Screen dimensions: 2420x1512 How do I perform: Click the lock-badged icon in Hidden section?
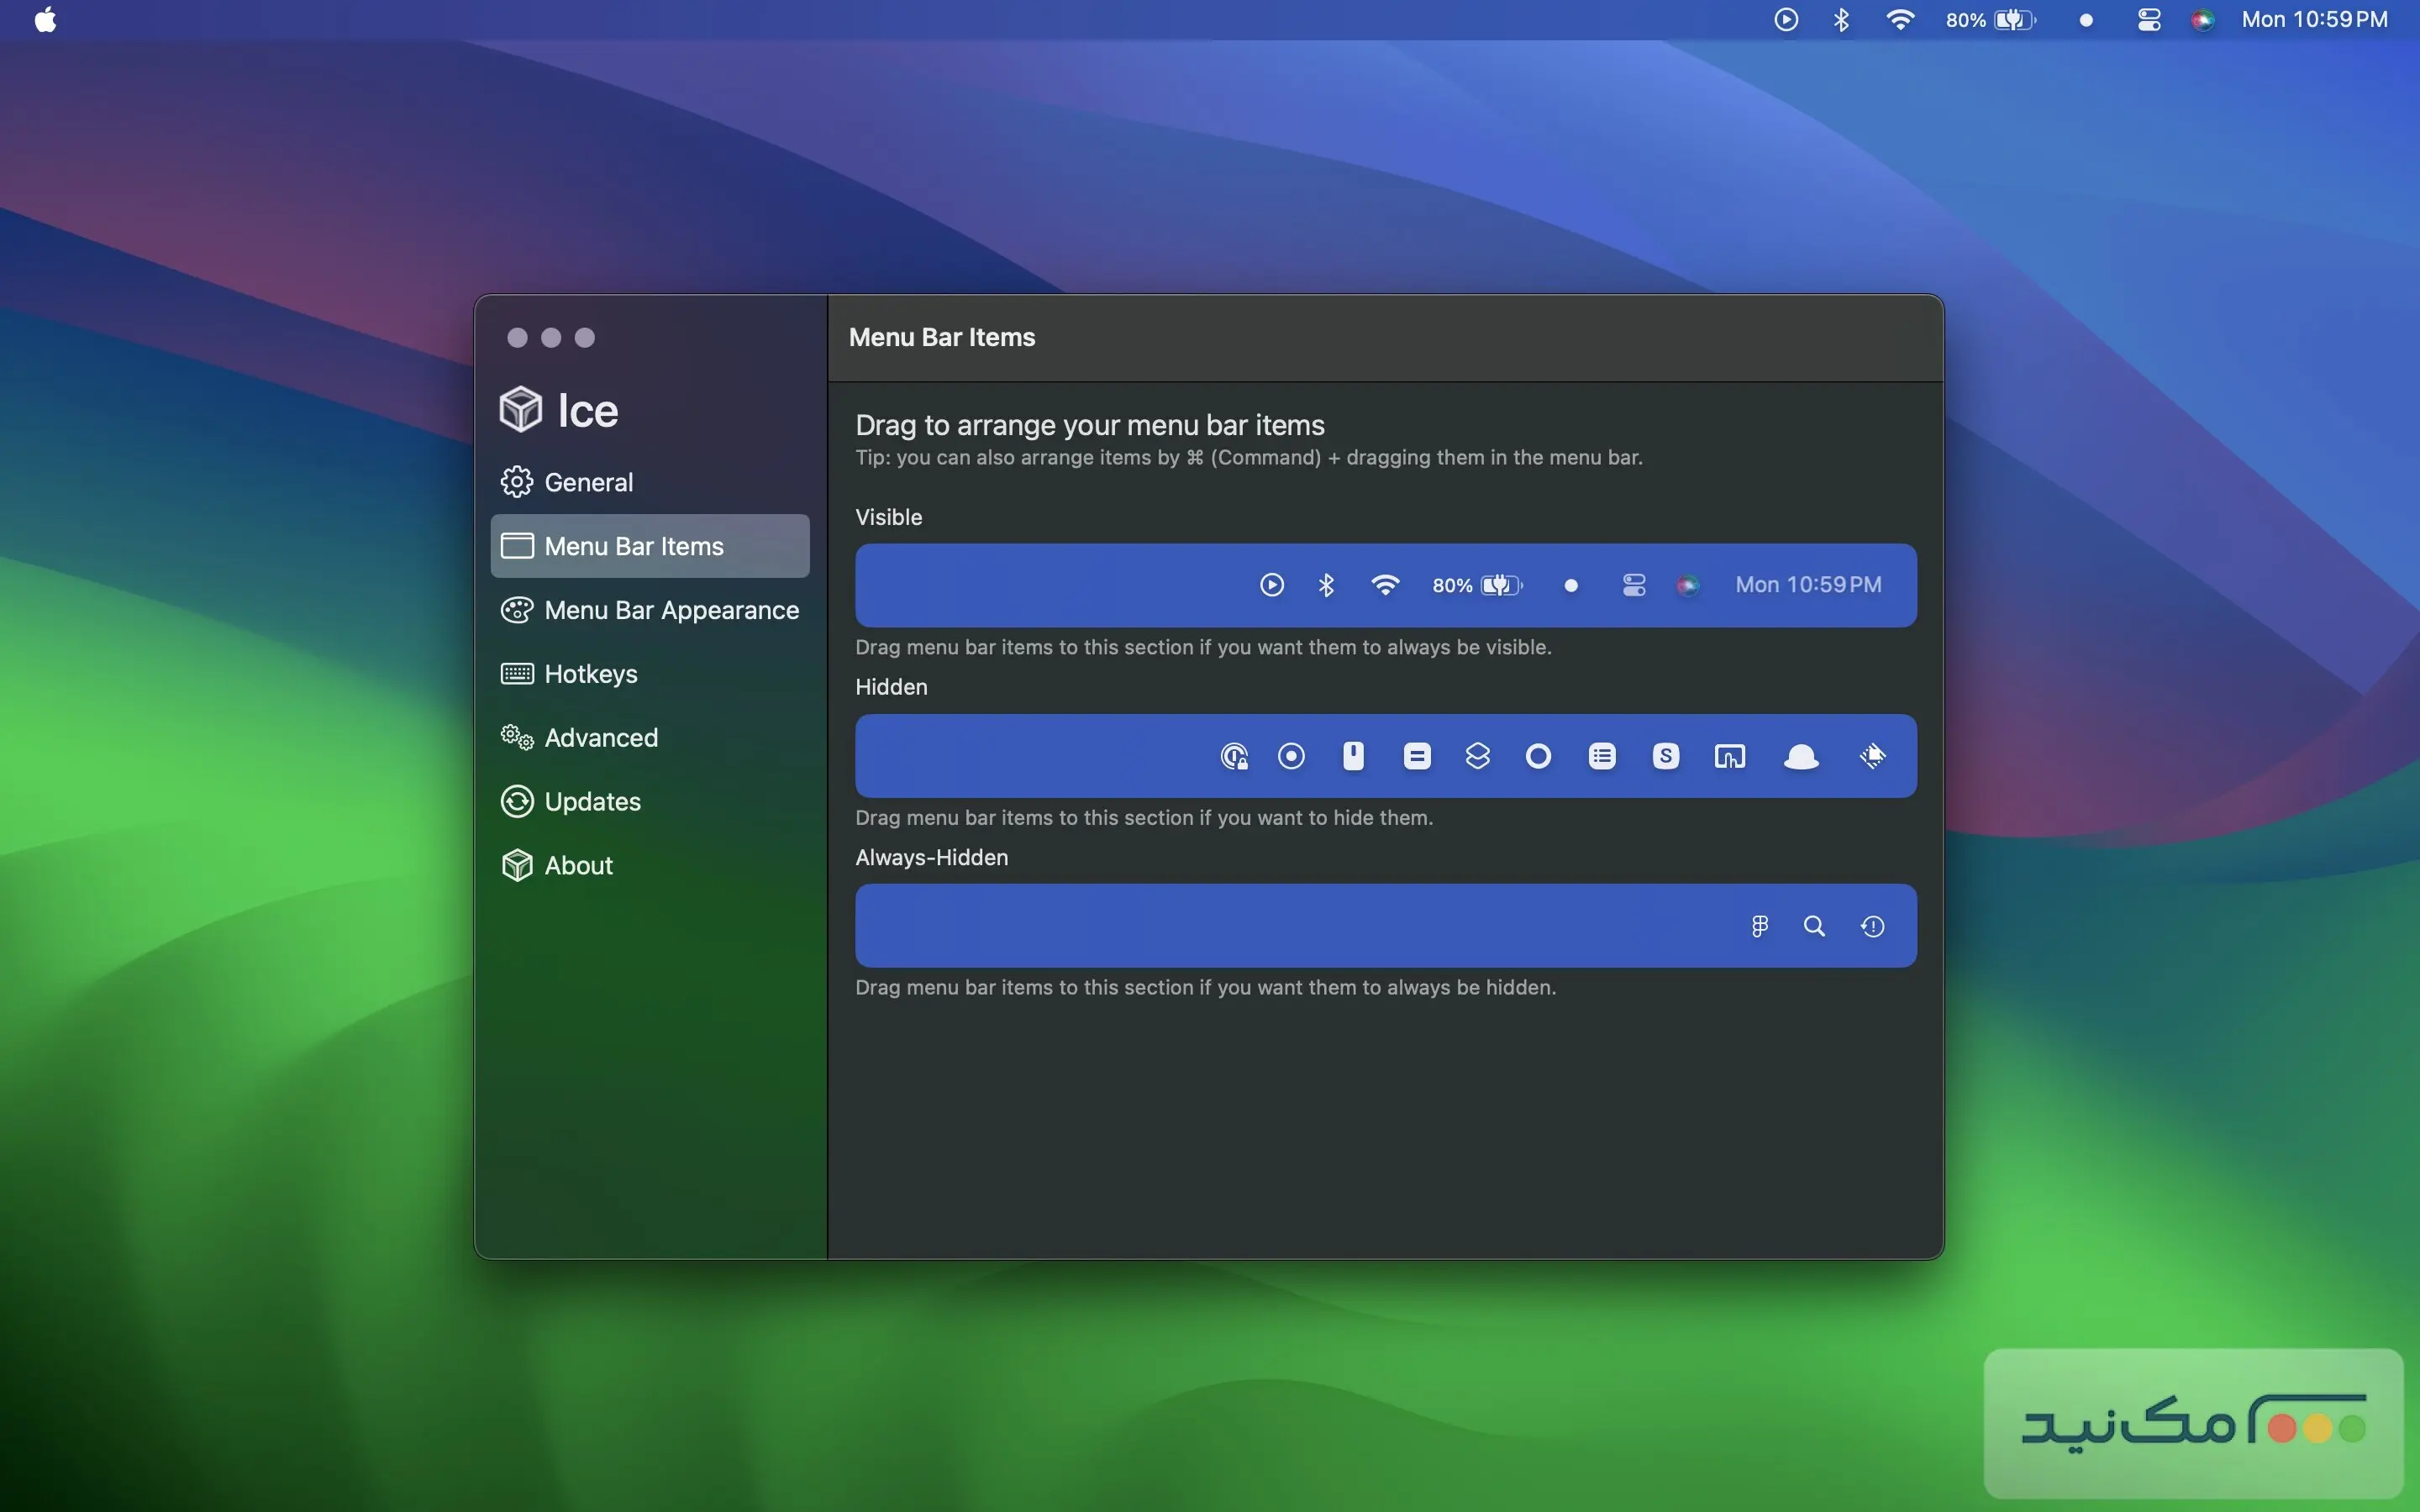pos(1234,756)
